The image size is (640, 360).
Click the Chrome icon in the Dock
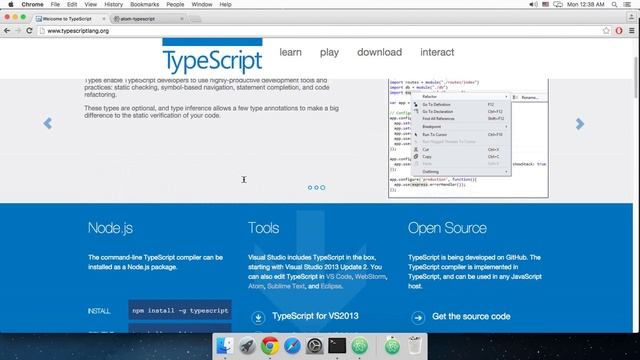270,346
